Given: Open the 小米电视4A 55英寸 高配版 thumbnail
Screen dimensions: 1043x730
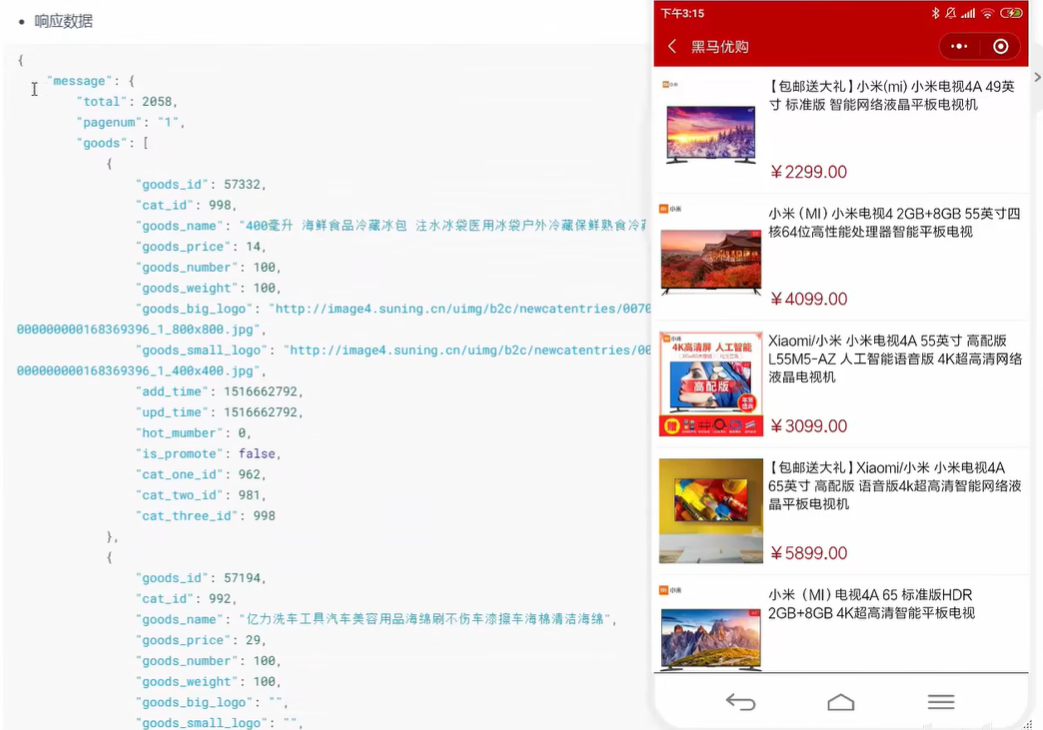Looking at the screenshot, I should coord(710,384).
